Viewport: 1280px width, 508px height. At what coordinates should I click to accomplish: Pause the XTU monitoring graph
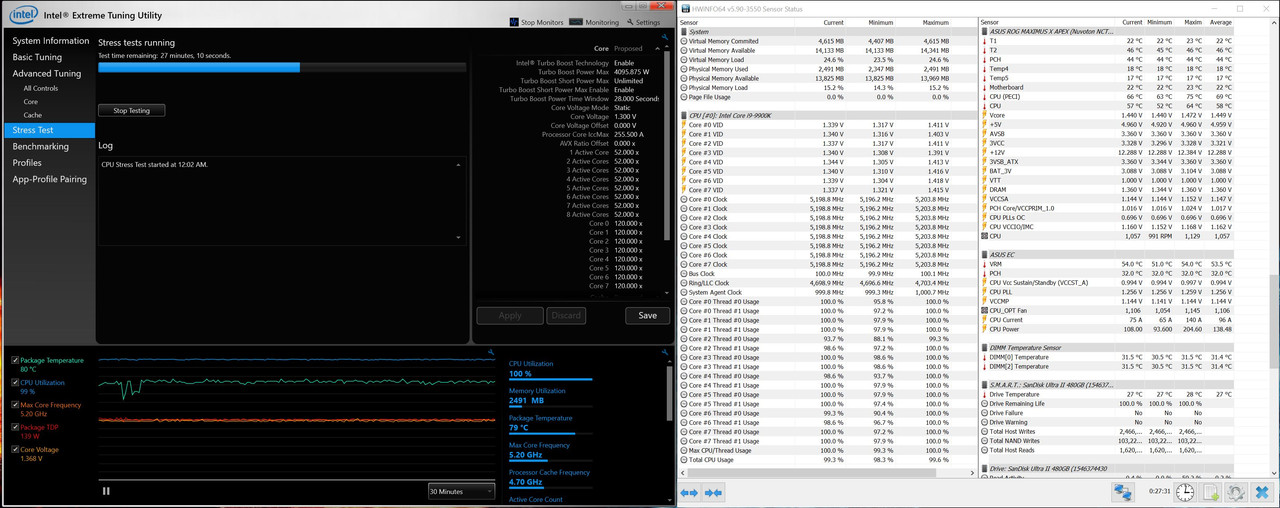point(106,491)
